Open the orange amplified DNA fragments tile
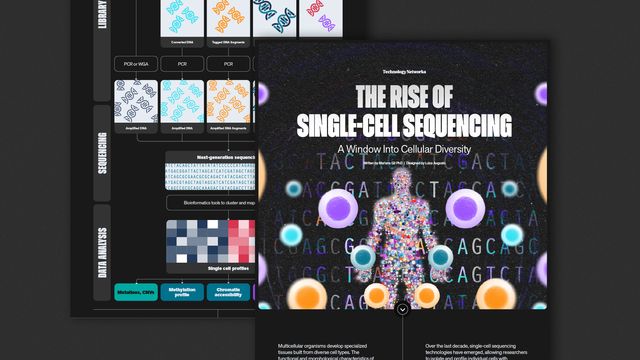The height and width of the screenshot is (360, 640). [228, 102]
